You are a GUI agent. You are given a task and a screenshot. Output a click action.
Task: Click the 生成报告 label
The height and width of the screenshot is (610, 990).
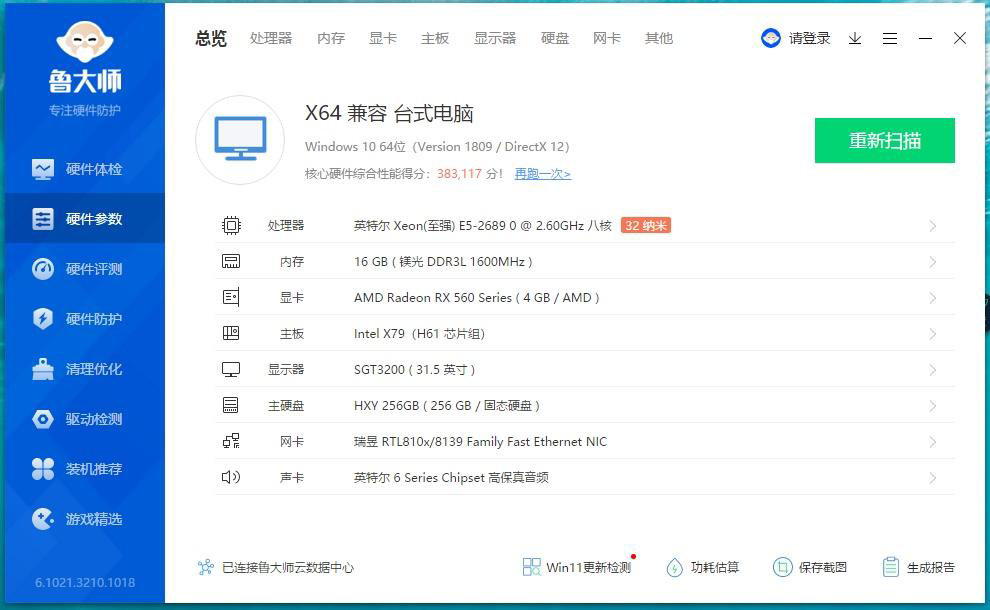931,567
